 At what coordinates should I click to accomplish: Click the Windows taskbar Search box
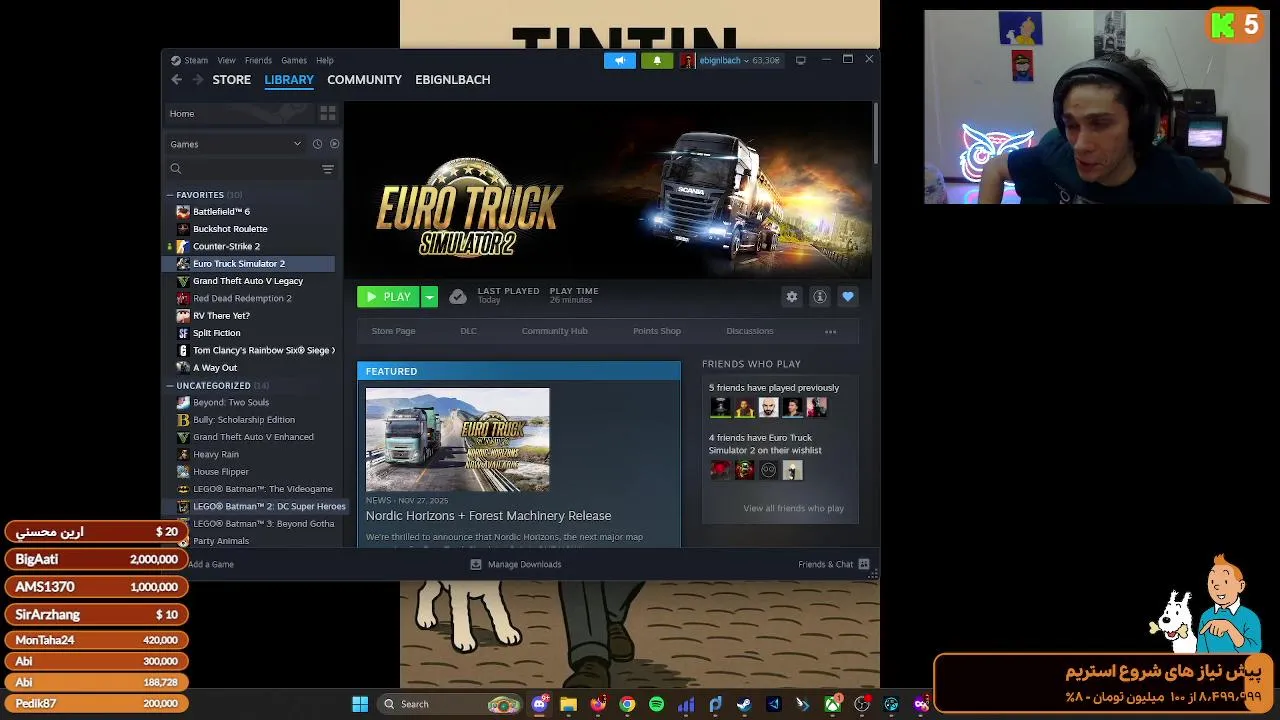pyautogui.click(x=450, y=704)
